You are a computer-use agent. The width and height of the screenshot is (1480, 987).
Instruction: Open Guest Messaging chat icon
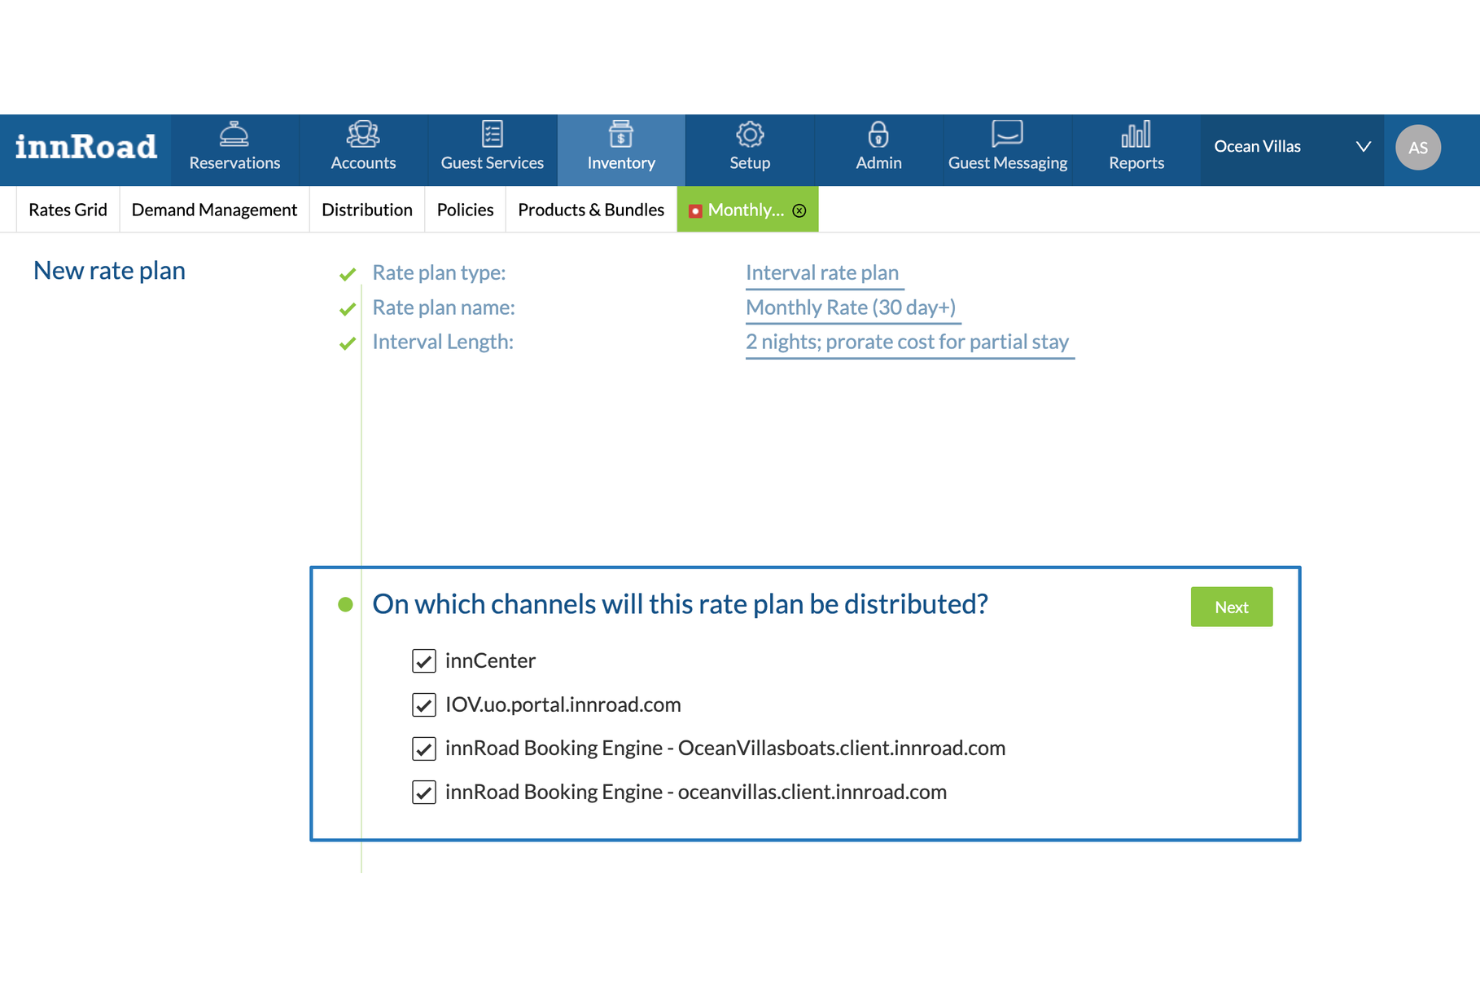(x=1007, y=133)
